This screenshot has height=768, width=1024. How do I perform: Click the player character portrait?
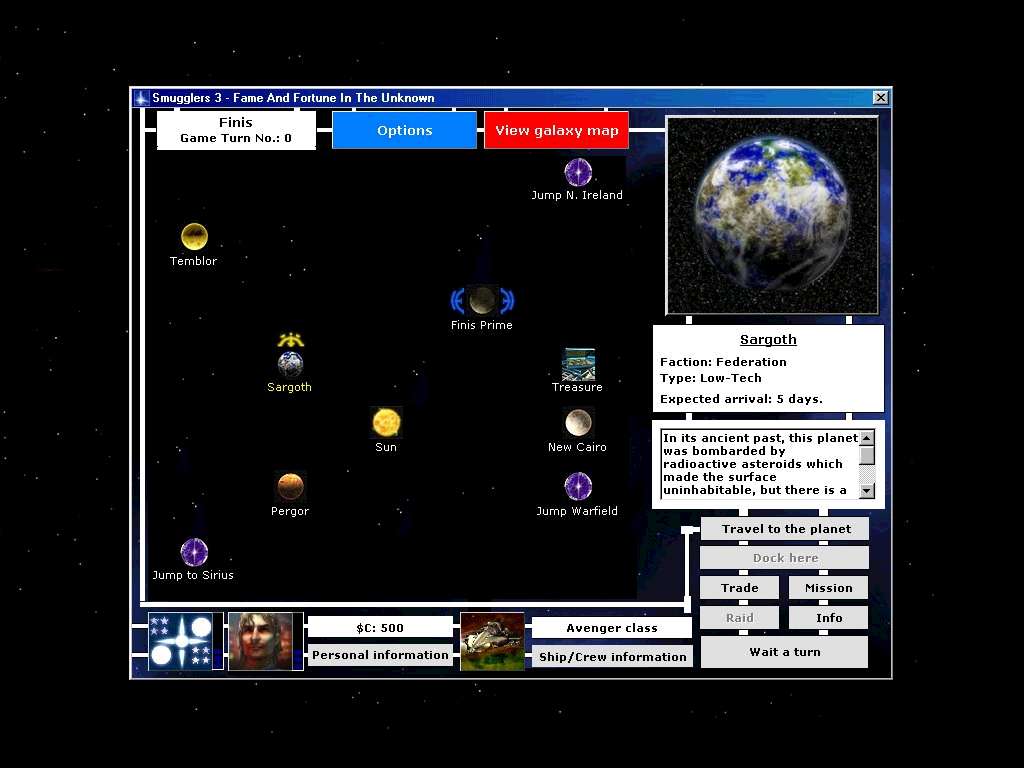pyautogui.click(x=261, y=641)
